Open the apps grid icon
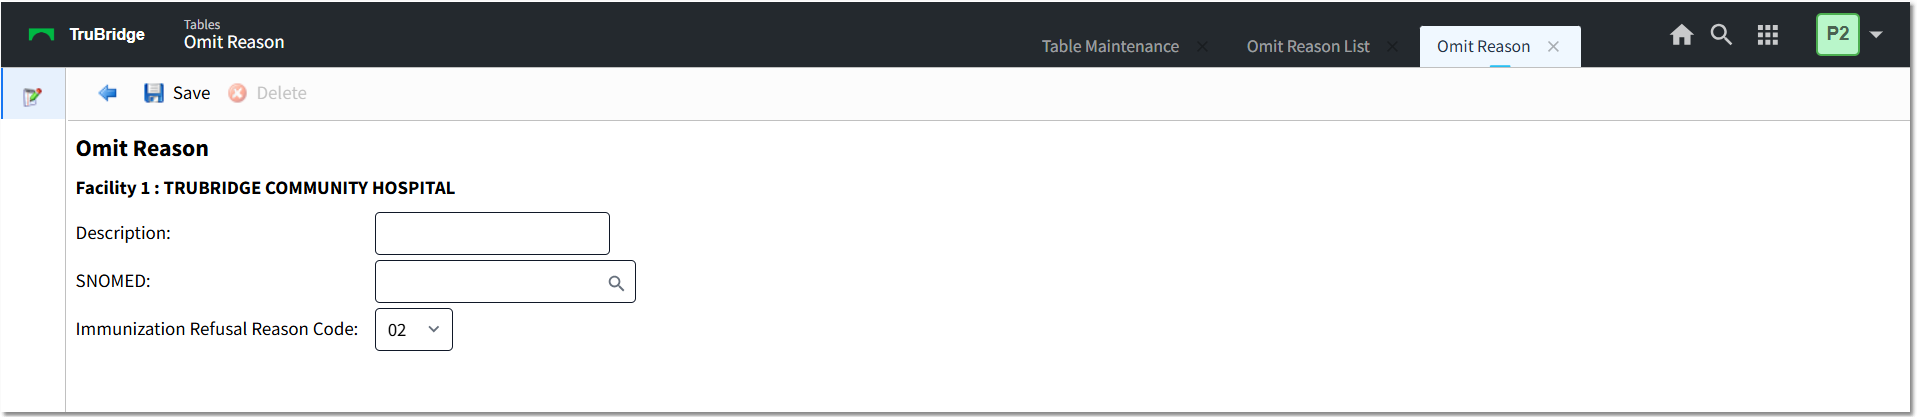Viewport: 1917px width, 419px height. (1768, 35)
